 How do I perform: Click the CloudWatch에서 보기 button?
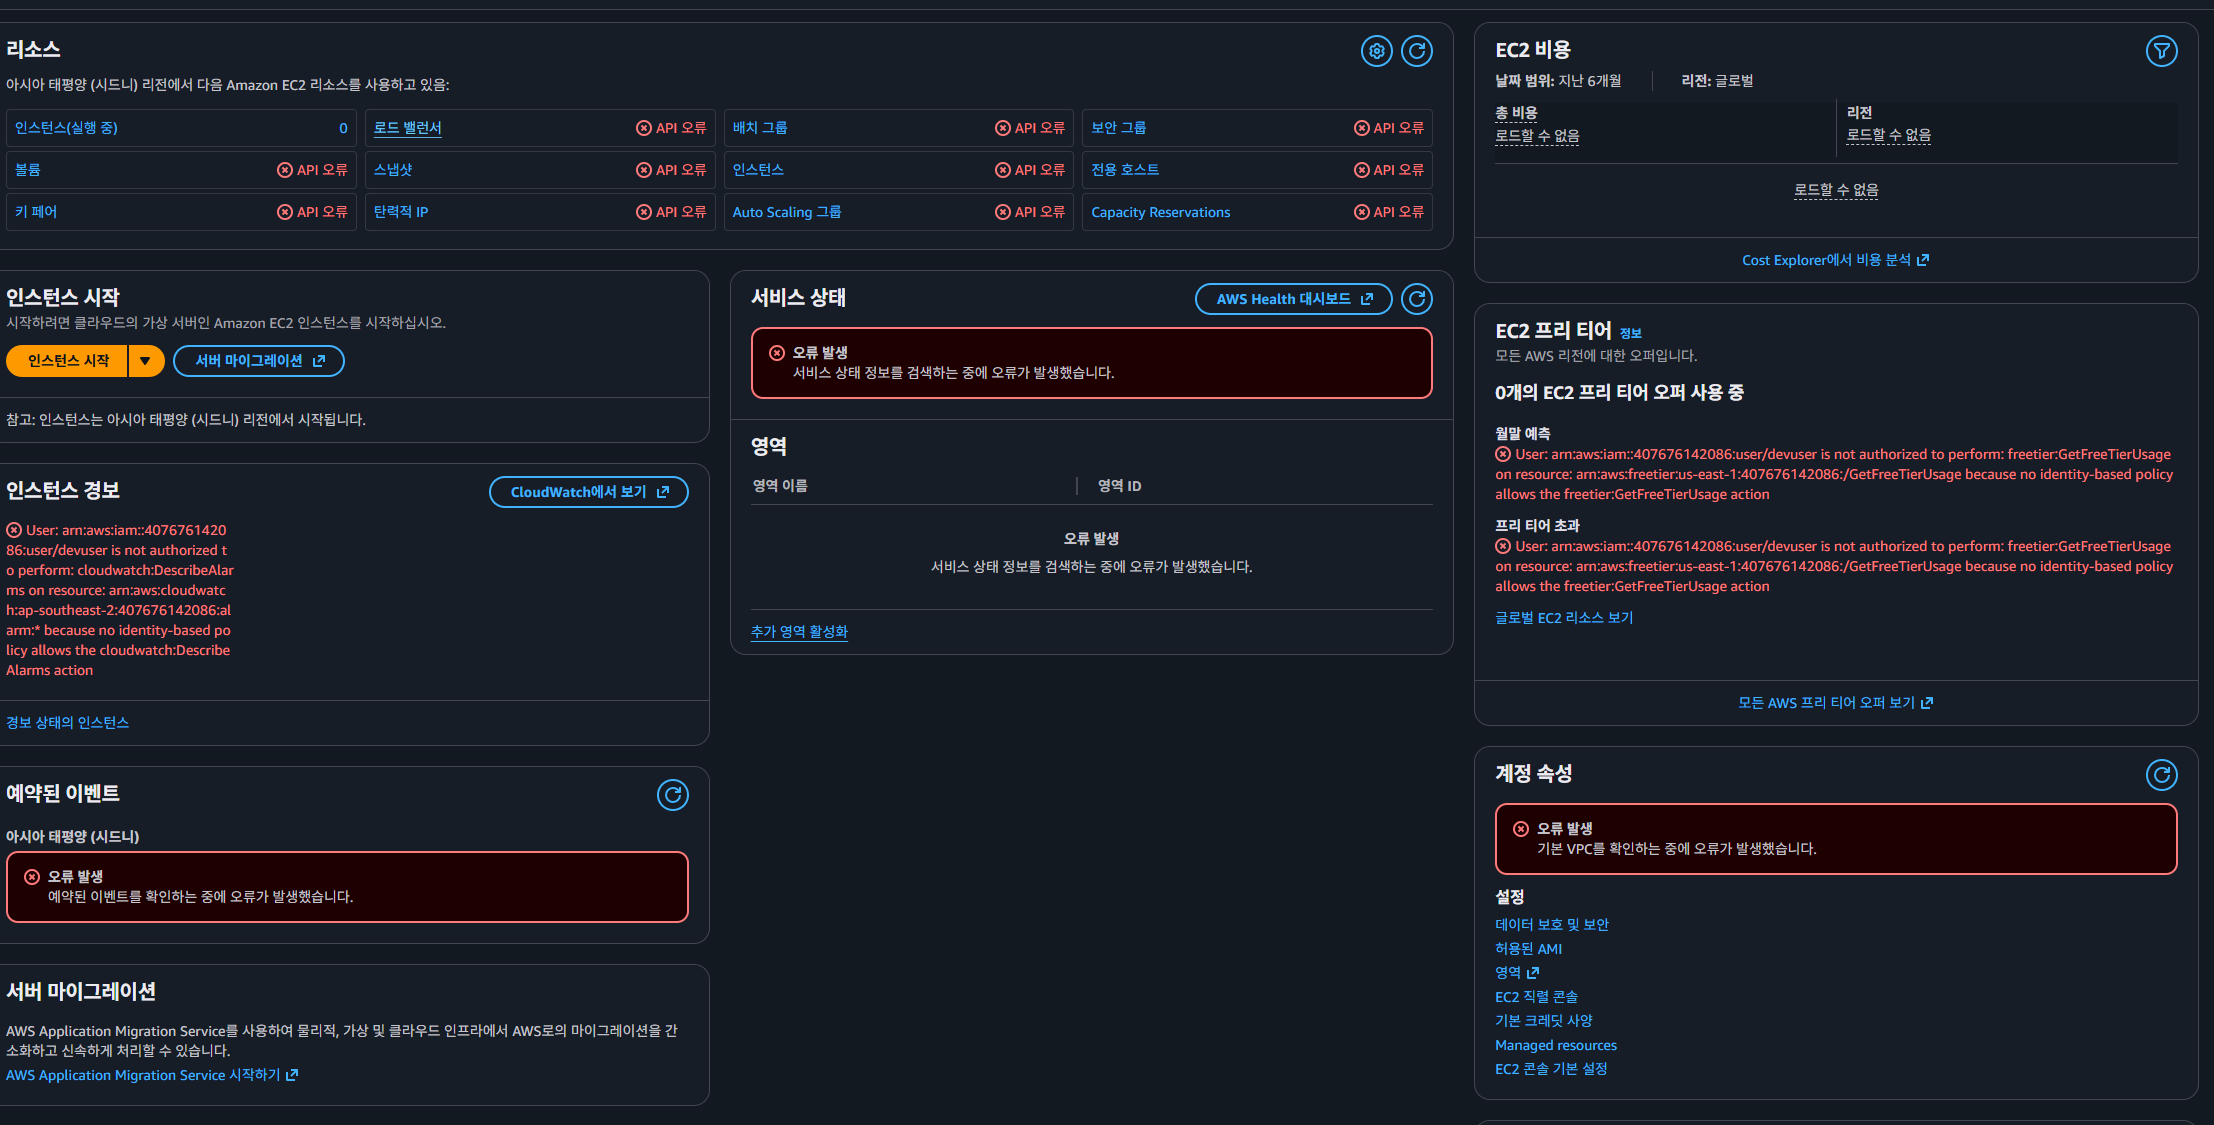(x=589, y=492)
